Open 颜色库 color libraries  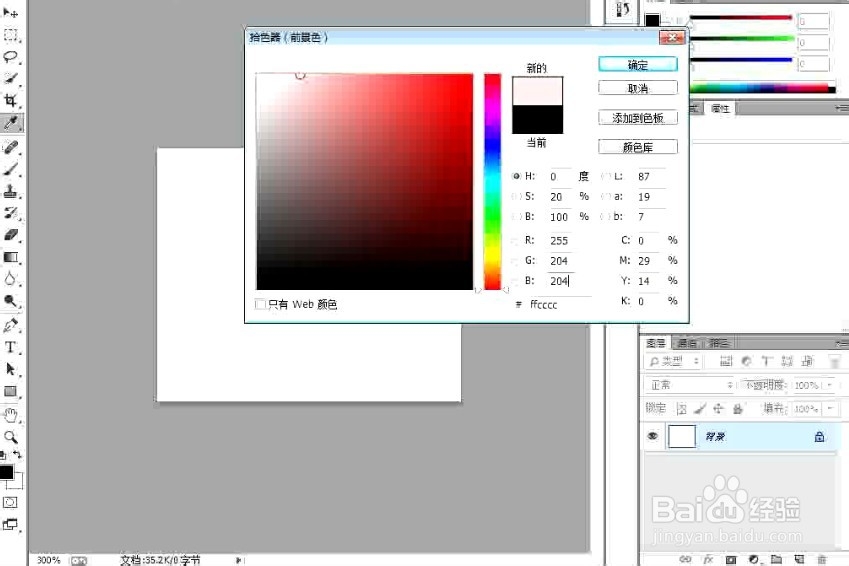click(x=638, y=147)
